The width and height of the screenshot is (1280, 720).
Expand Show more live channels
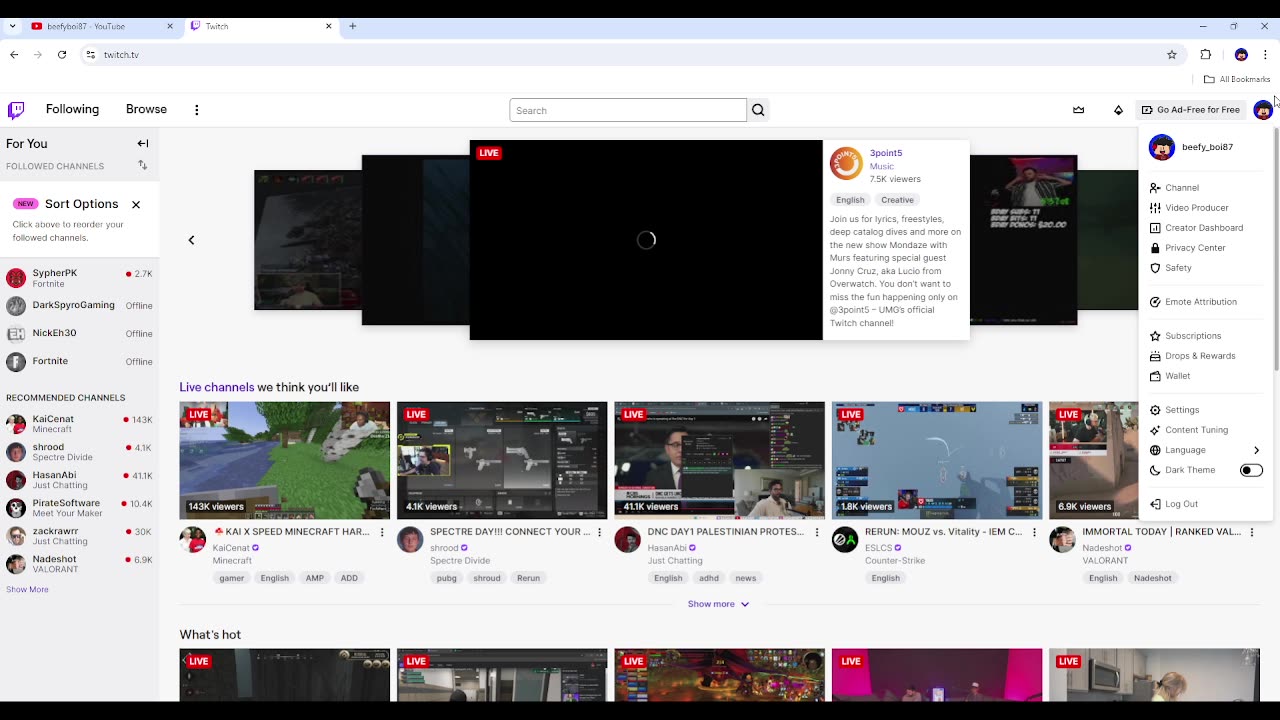click(x=718, y=604)
